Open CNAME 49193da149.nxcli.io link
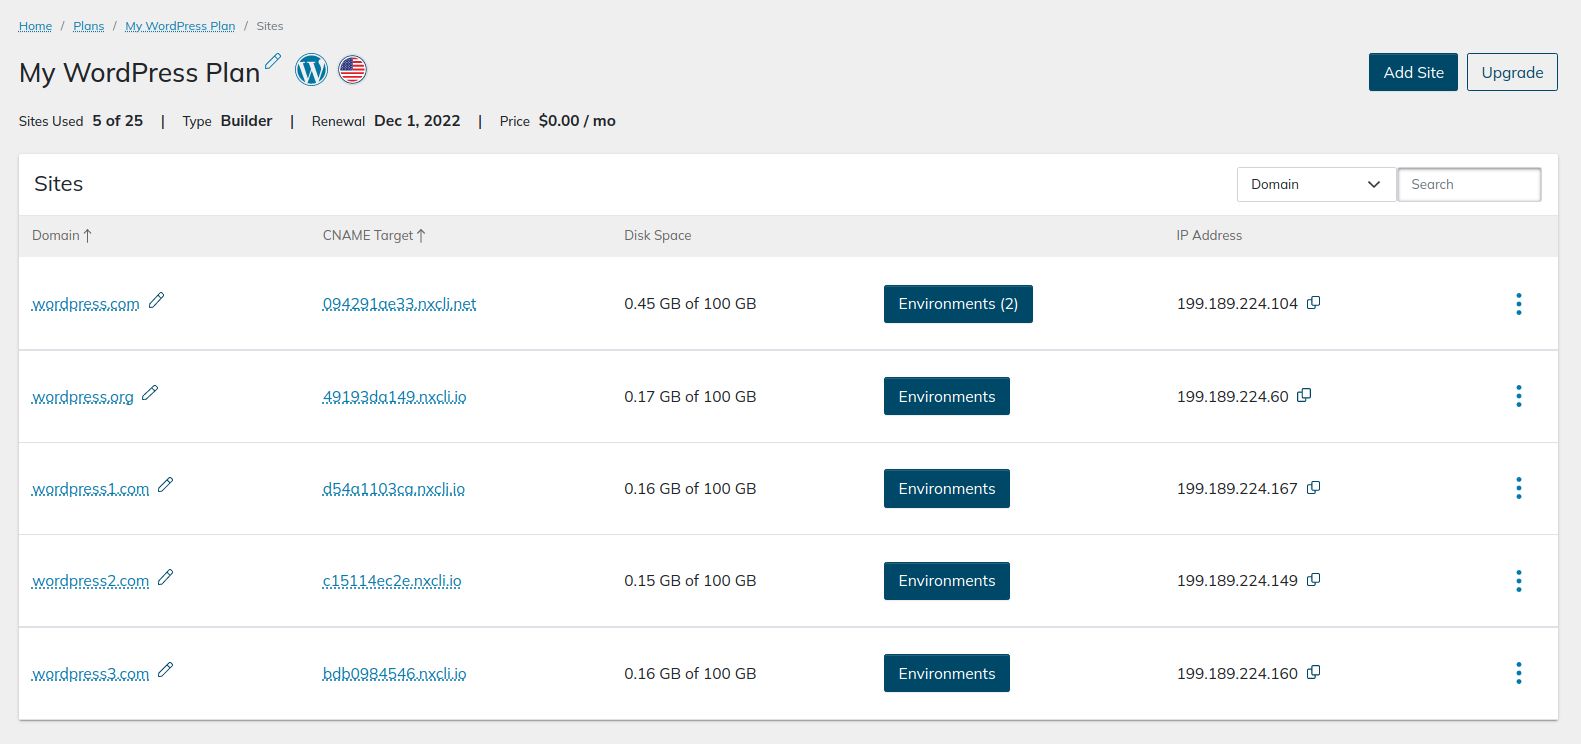Image resolution: width=1581 pixels, height=744 pixels. tap(394, 397)
